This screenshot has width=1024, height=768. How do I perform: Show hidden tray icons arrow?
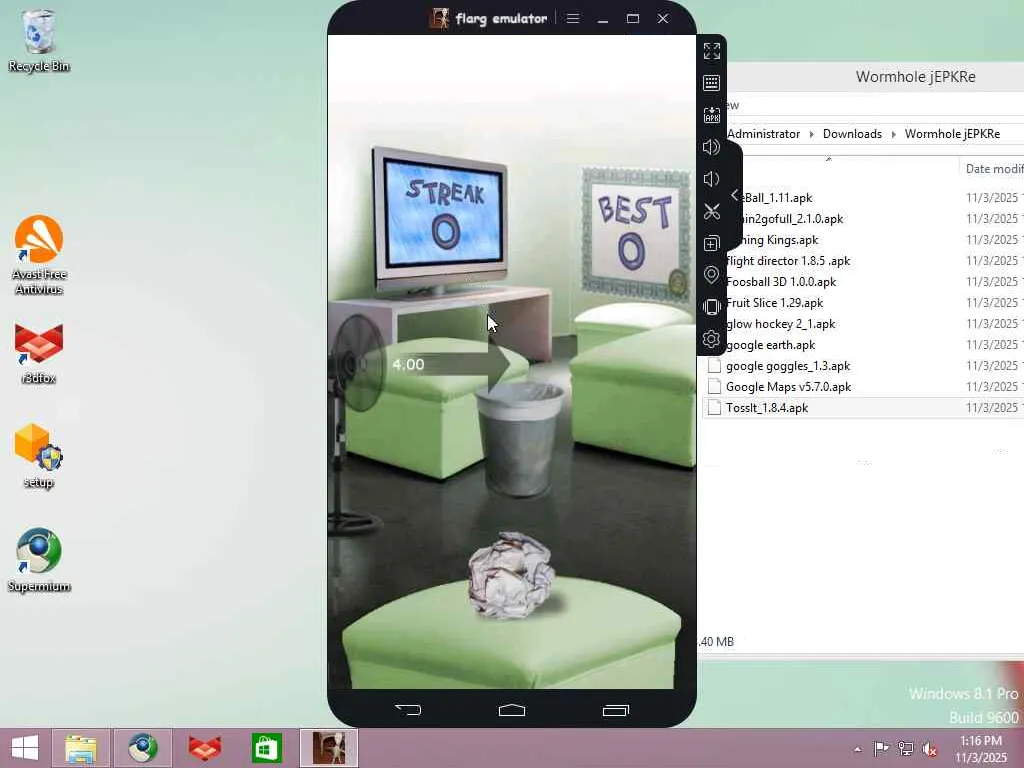click(857, 749)
